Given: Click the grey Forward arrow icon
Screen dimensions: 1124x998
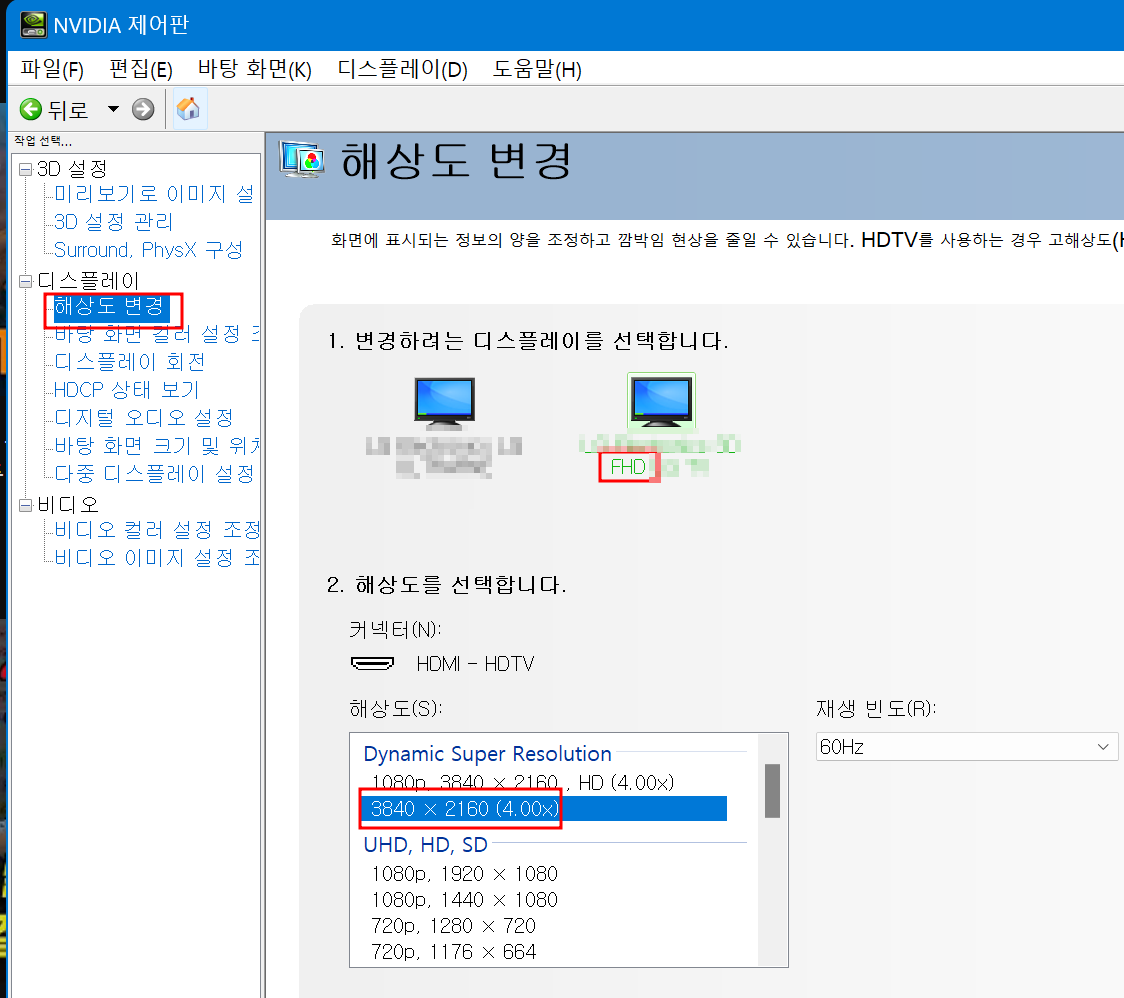Looking at the screenshot, I should [143, 110].
